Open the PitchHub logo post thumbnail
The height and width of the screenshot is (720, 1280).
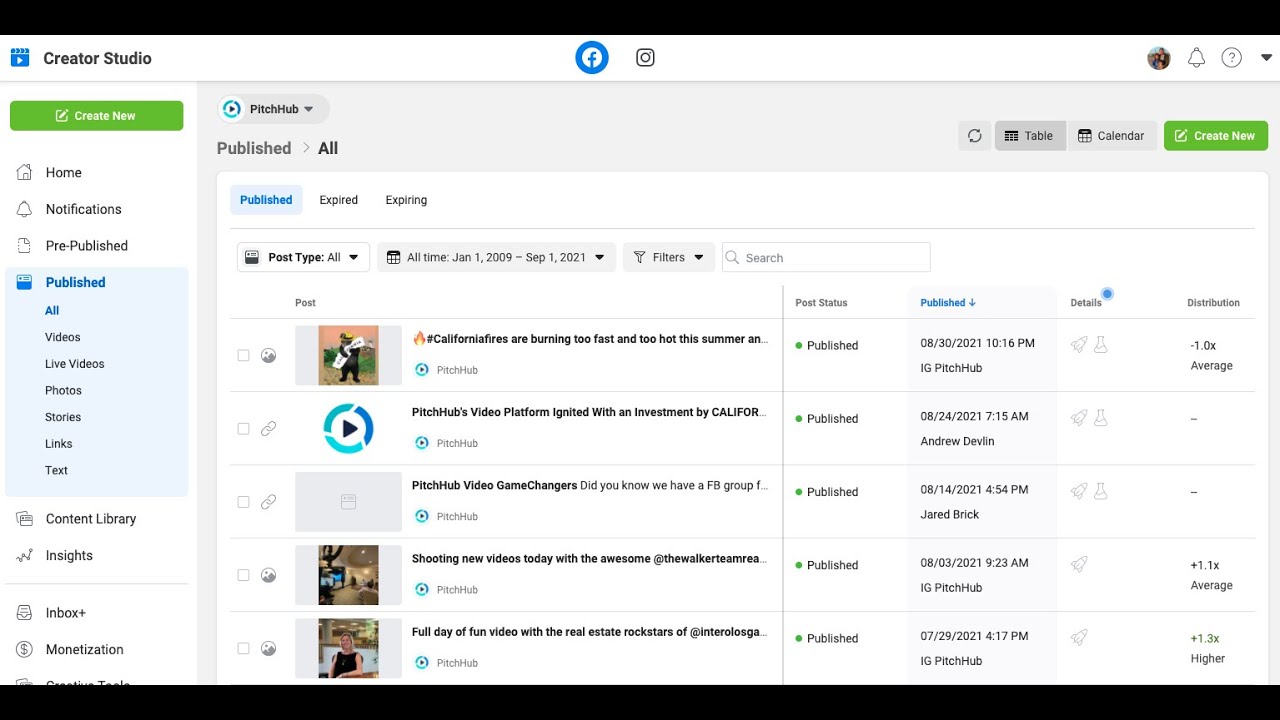click(x=348, y=428)
